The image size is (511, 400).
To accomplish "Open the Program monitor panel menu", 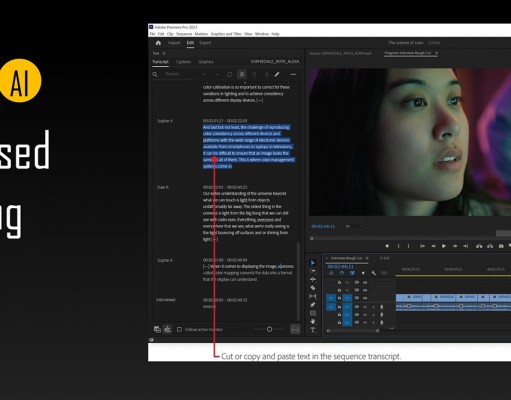I will pyautogui.click(x=436, y=53).
